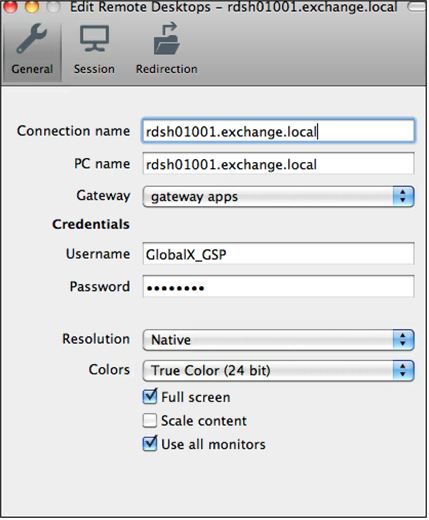
Task: Open the Resolution dropdown set to Native
Action: 278,340
